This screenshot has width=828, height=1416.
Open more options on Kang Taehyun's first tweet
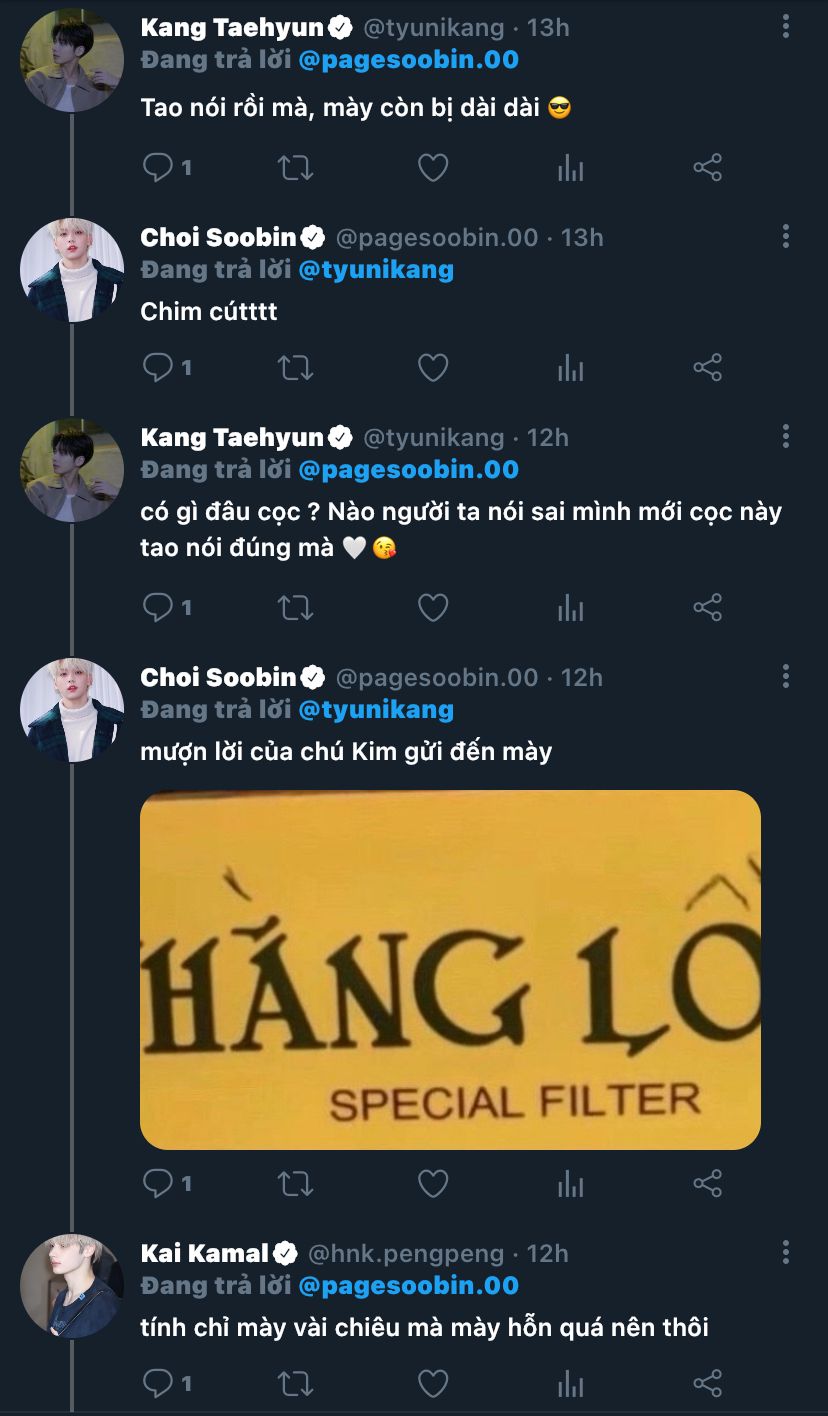786,27
